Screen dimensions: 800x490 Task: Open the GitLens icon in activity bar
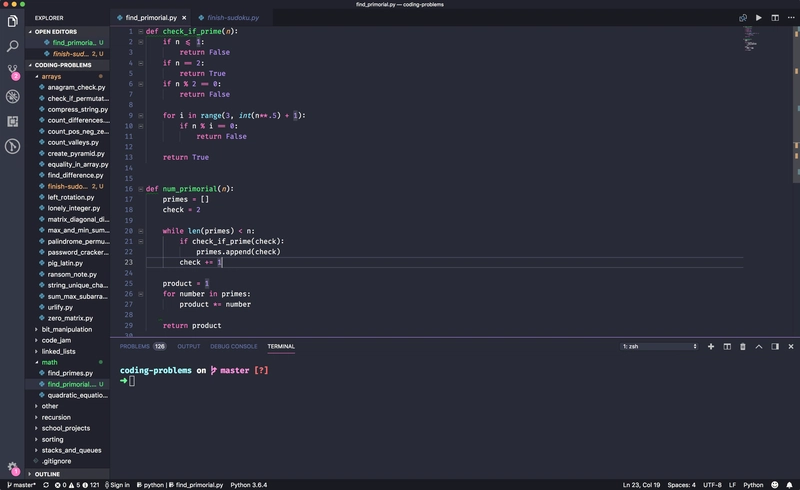[x=12, y=146]
